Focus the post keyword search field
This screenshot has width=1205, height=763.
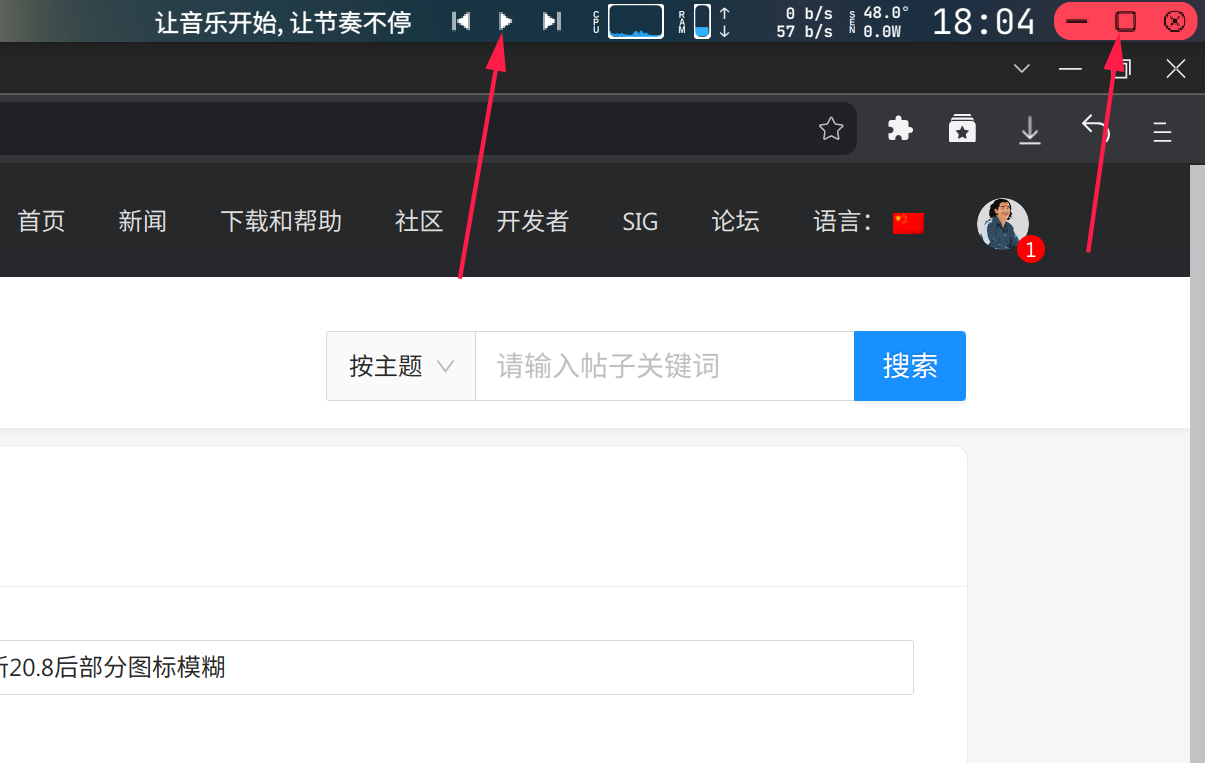point(665,366)
